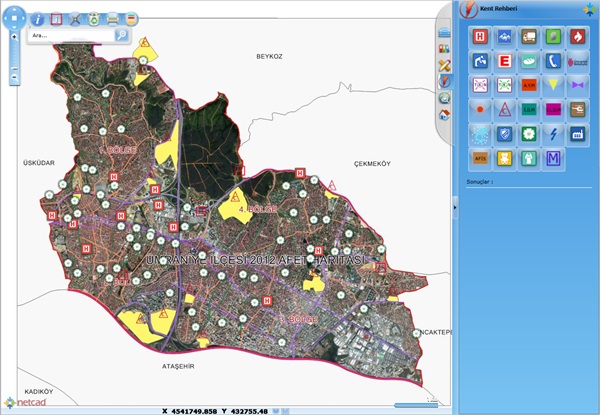Open the pencil and ruler drawing tab

(x=444, y=65)
